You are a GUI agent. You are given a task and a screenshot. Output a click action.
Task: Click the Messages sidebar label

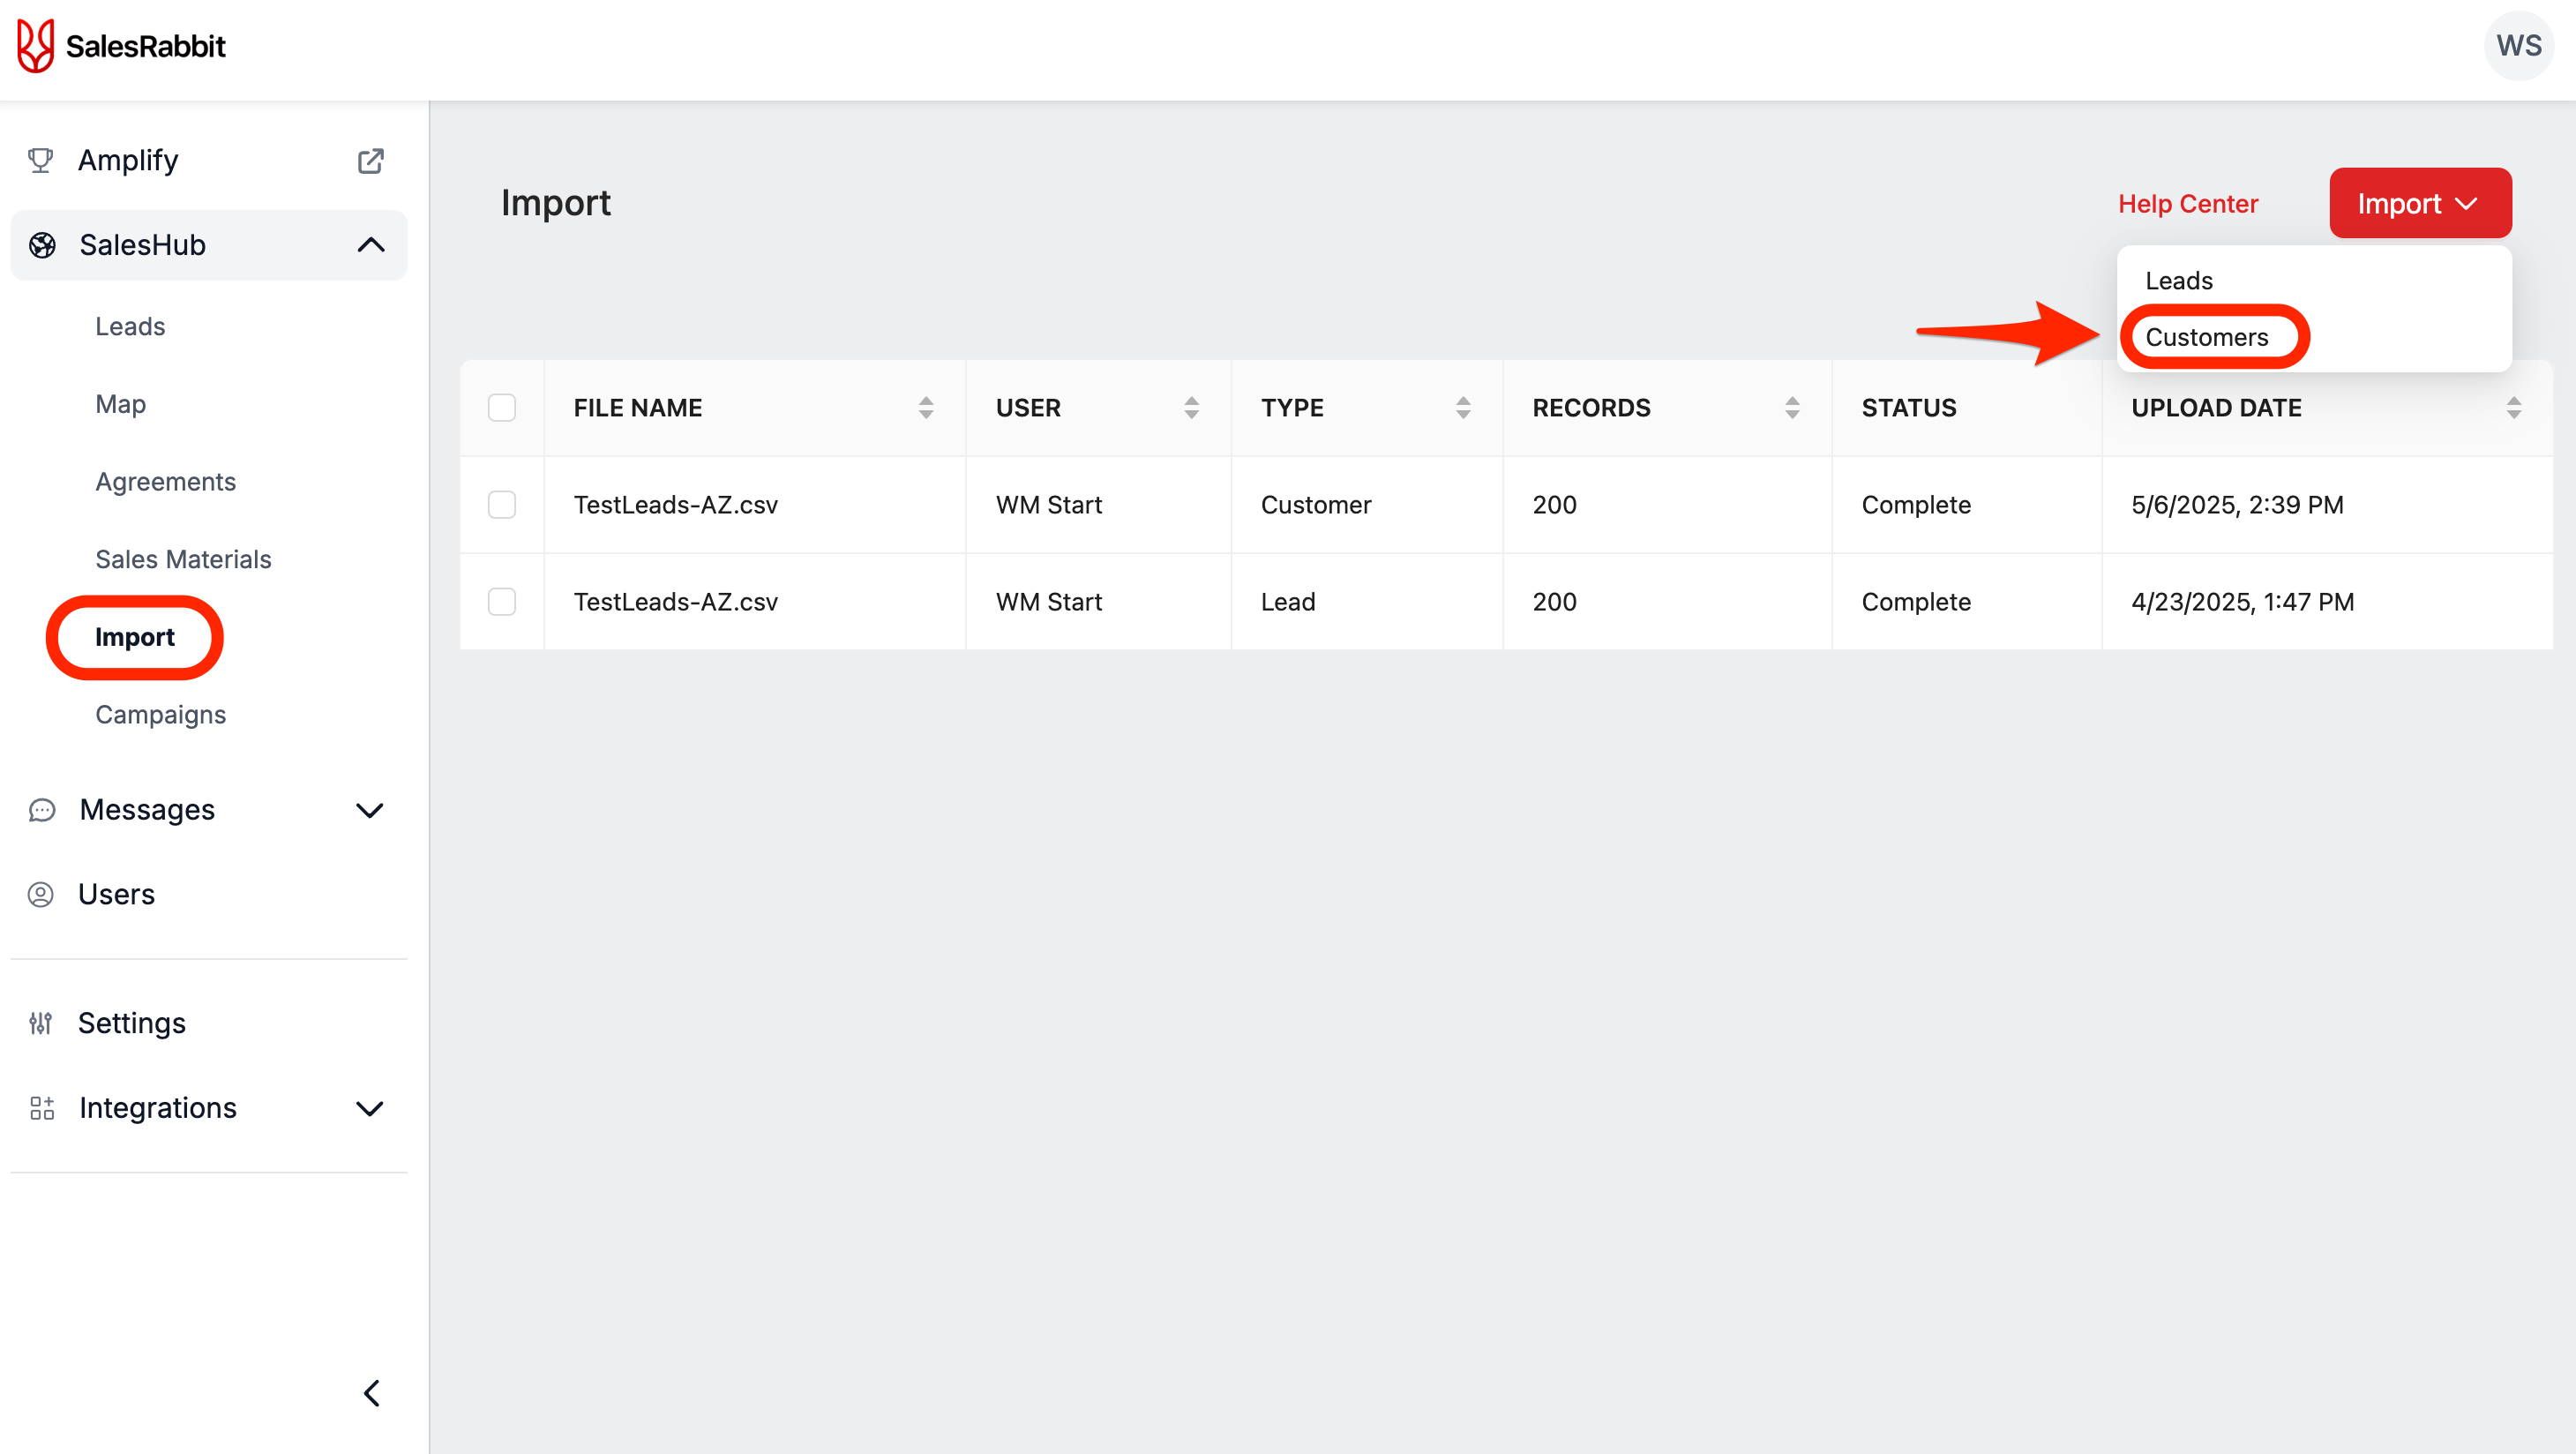[x=147, y=810]
